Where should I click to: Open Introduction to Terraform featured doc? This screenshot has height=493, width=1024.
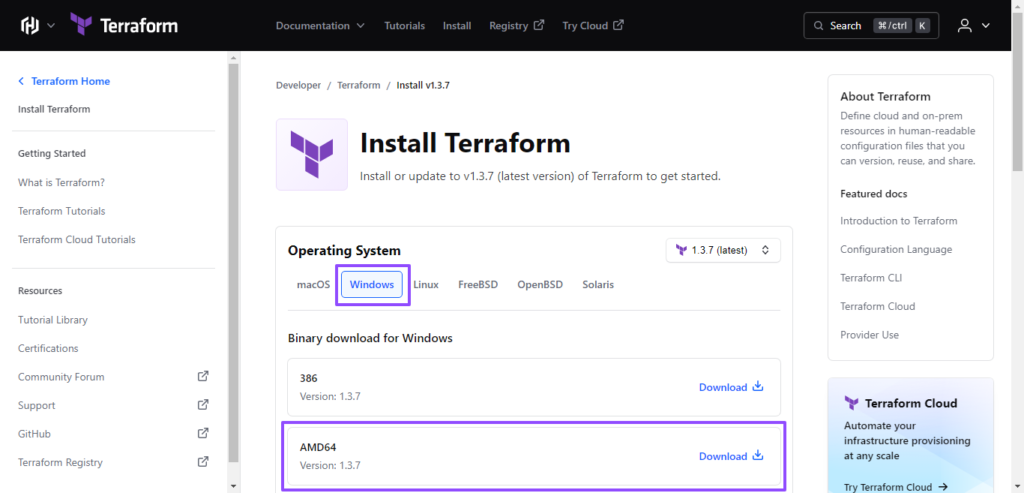(899, 221)
